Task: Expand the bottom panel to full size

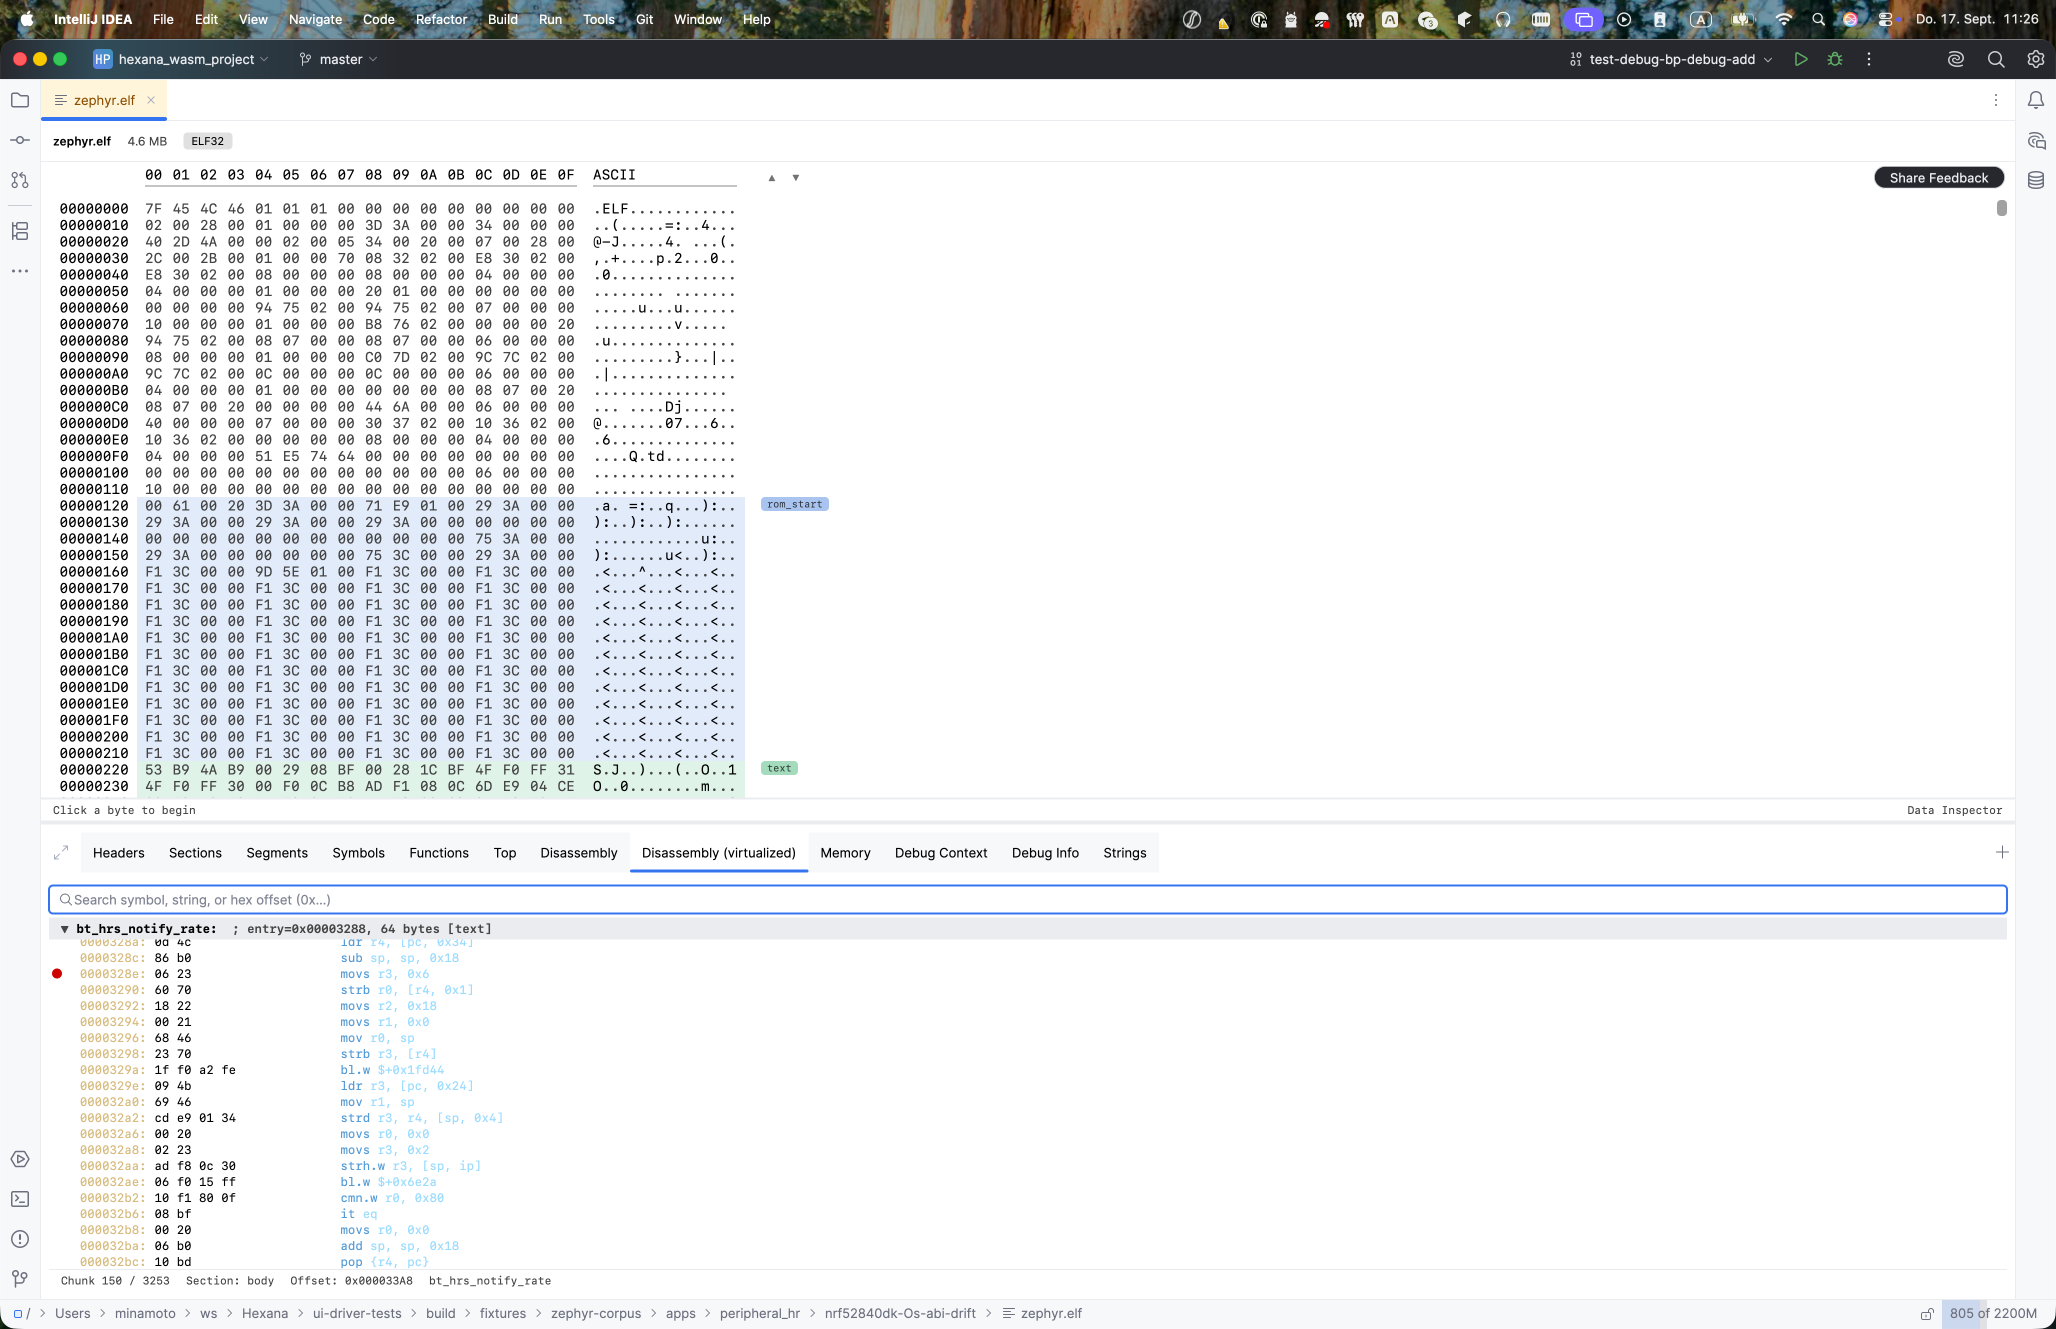Action: coord(61,853)
